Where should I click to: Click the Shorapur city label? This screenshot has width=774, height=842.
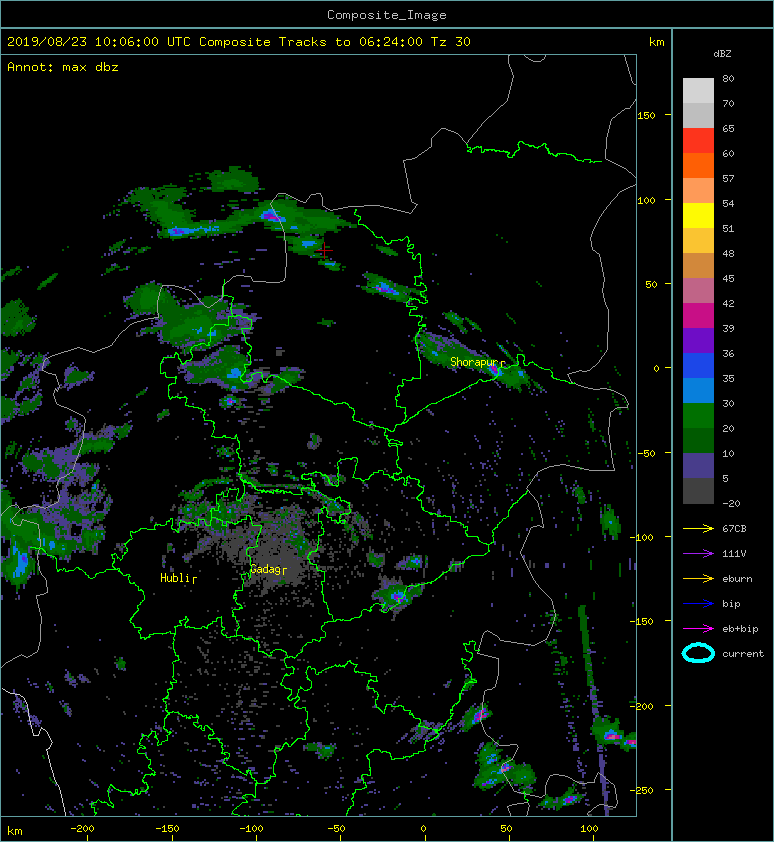tap(475, 362)
